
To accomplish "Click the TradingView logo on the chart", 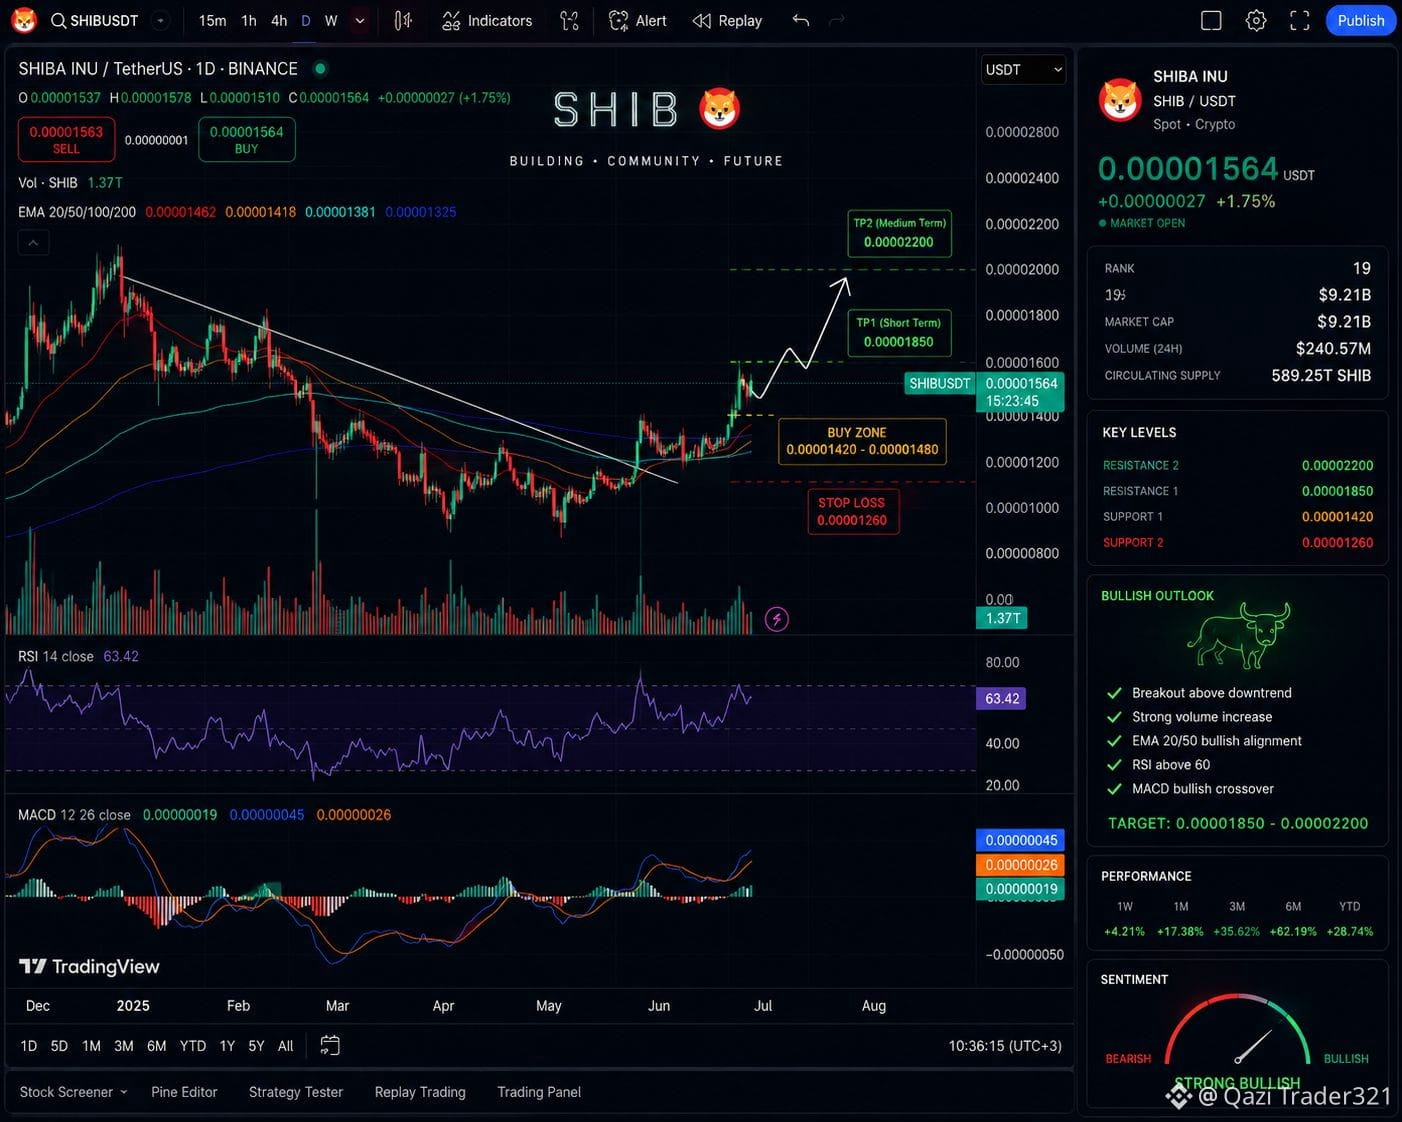I will (x=90, y=966).
